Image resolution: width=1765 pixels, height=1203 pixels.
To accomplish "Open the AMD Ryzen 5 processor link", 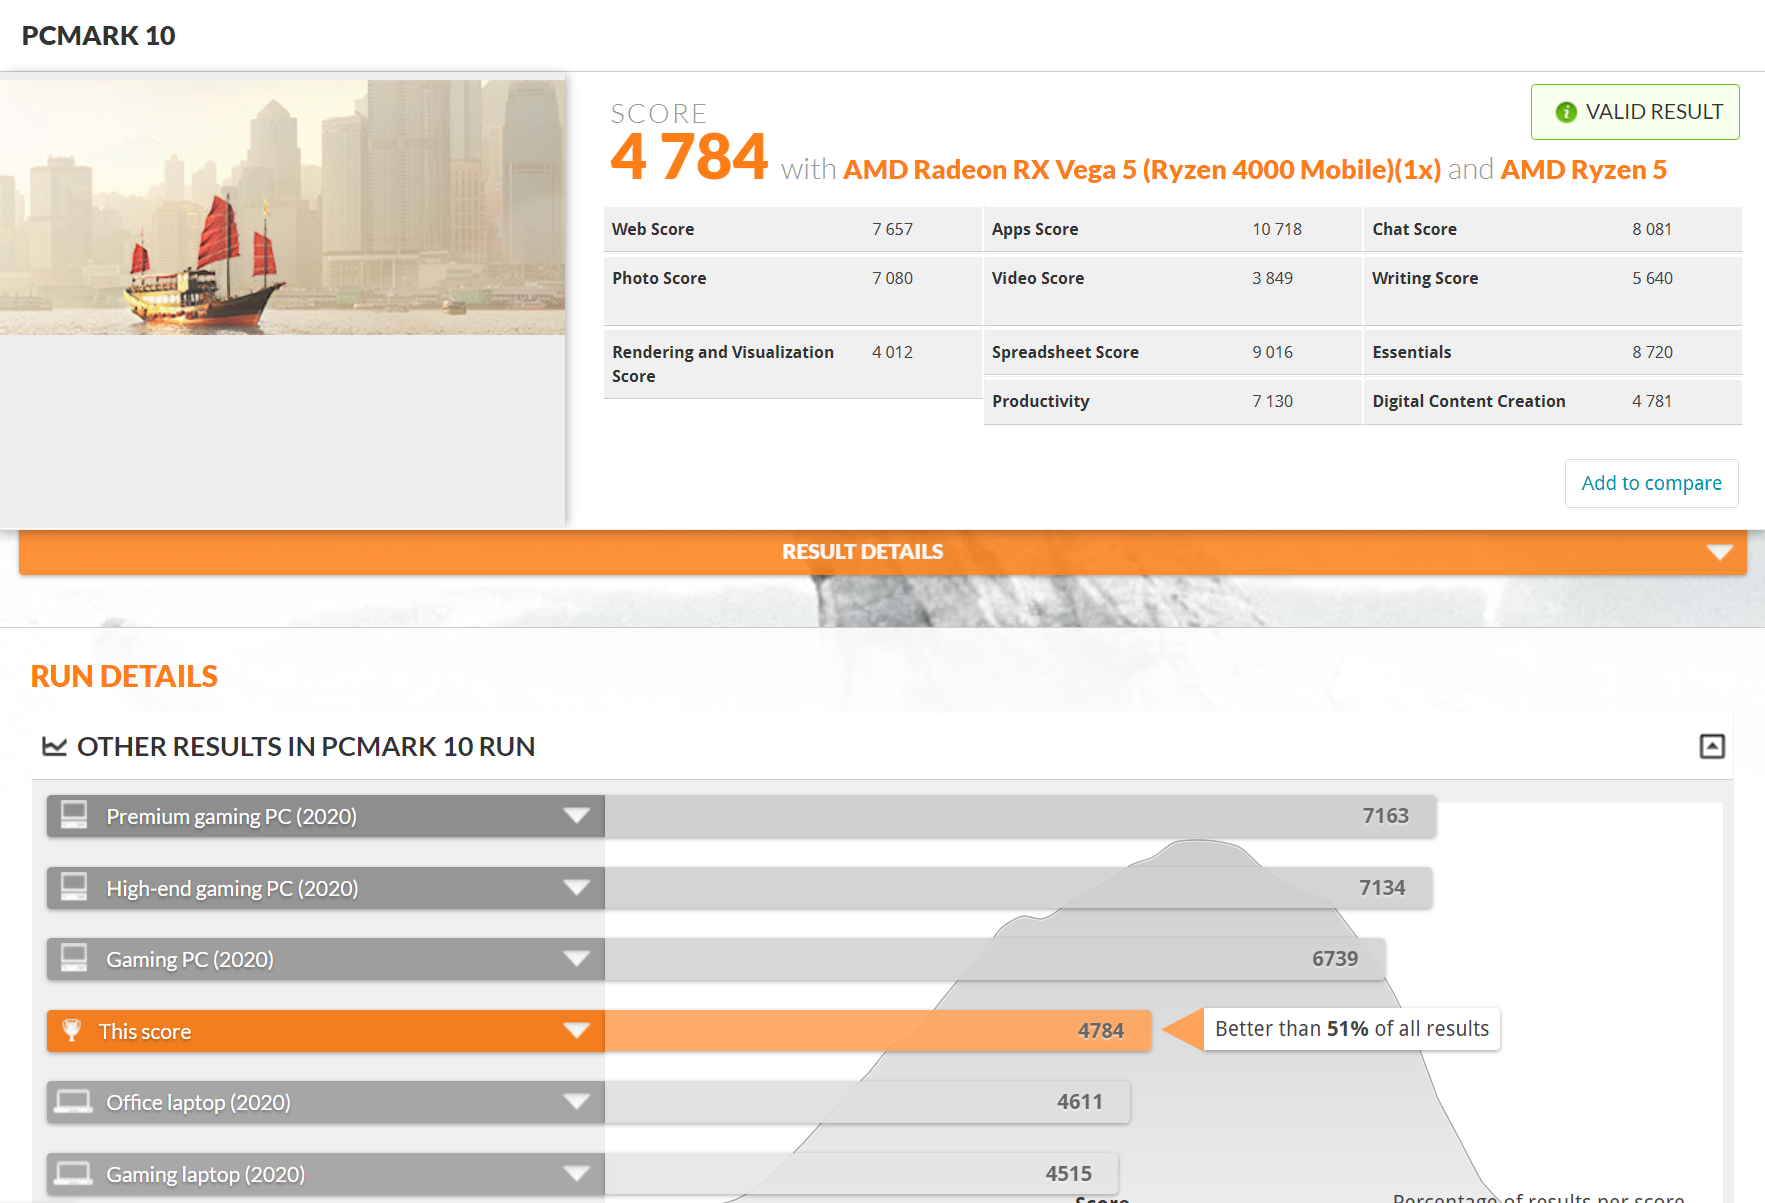I will pyautogui.click(x=1583, y=170).
